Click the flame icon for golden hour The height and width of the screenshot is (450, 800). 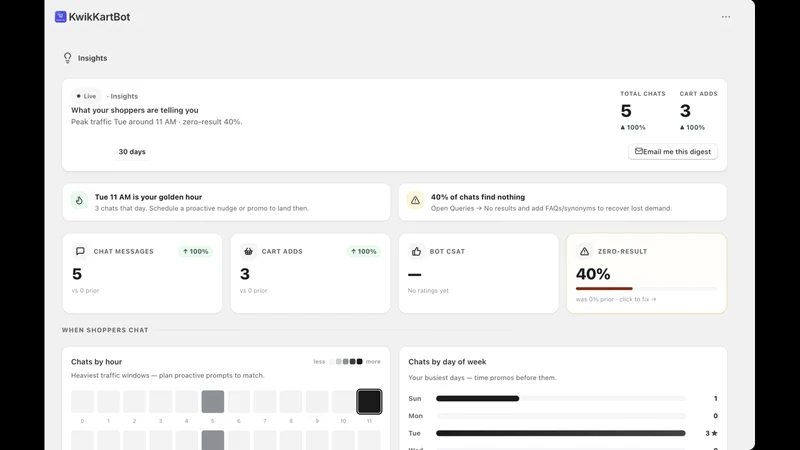pyautogui.click(x=79, y=201)
